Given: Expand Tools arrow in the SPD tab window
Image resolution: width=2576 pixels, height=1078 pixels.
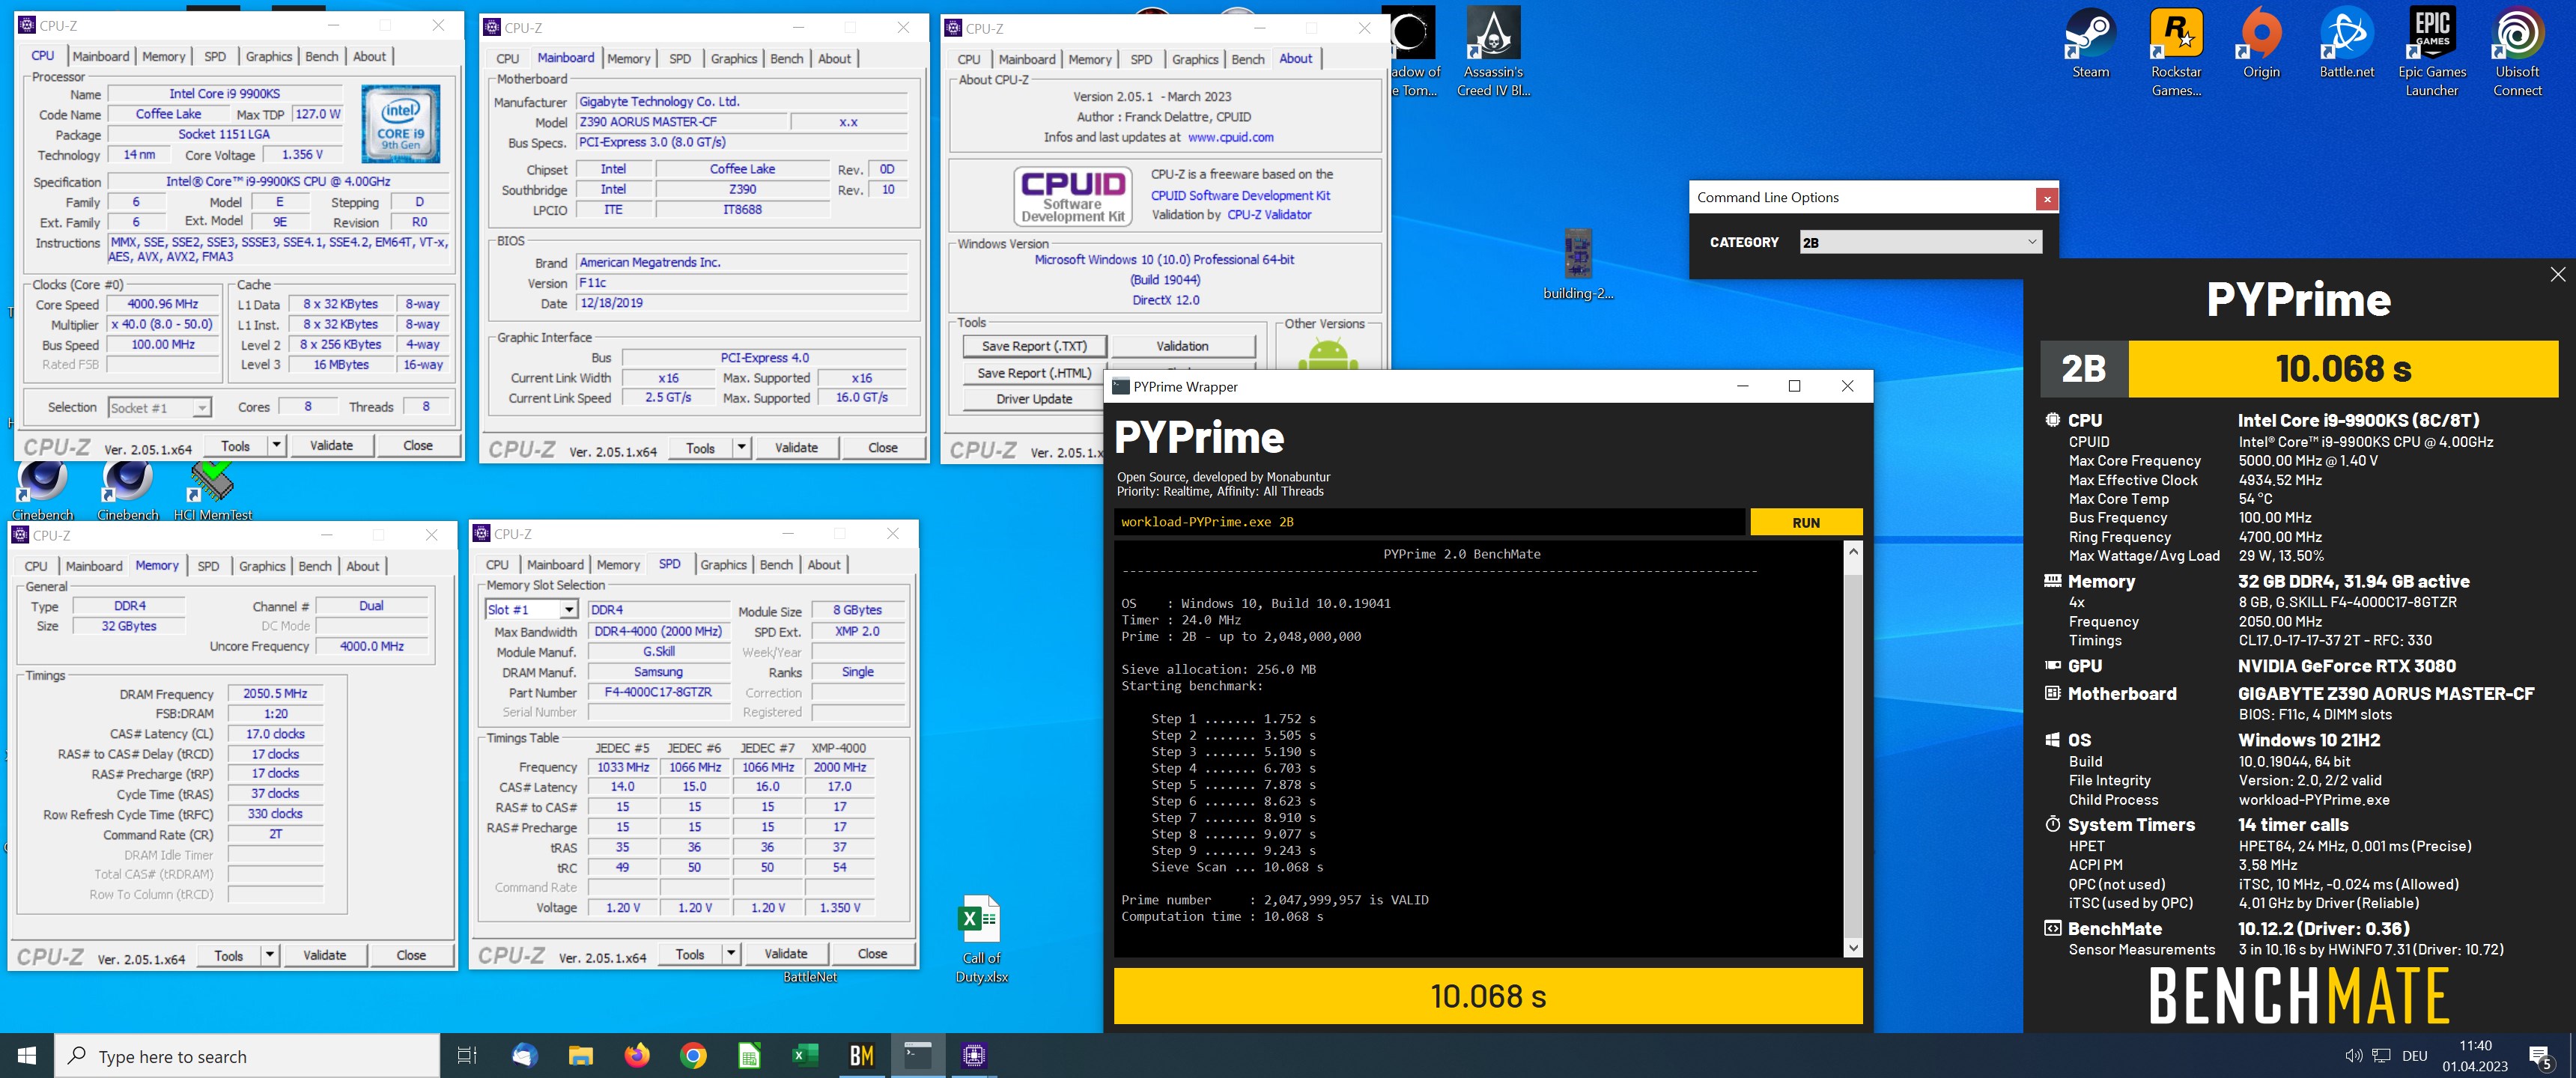Looking at the screenshot, I should (731, 954).
